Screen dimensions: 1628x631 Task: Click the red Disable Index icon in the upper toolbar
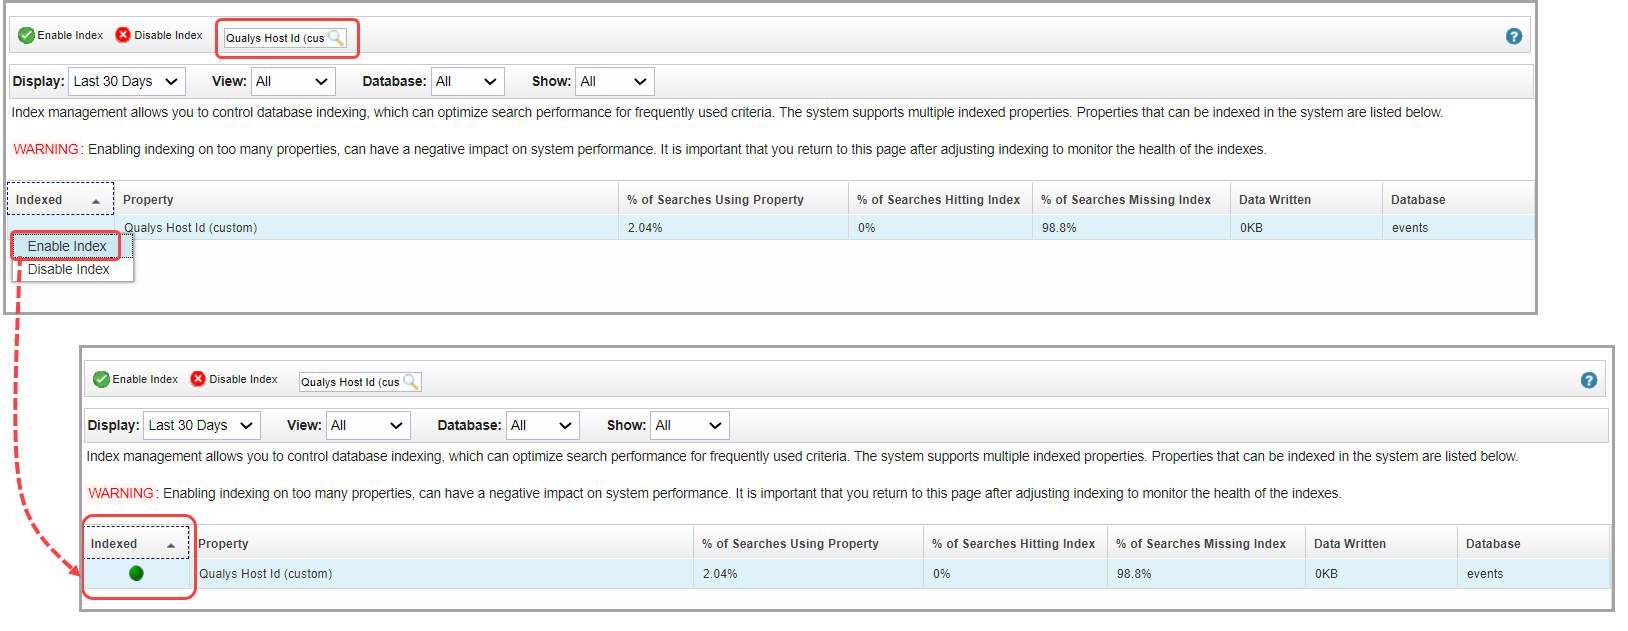click(x=123, y=35)
